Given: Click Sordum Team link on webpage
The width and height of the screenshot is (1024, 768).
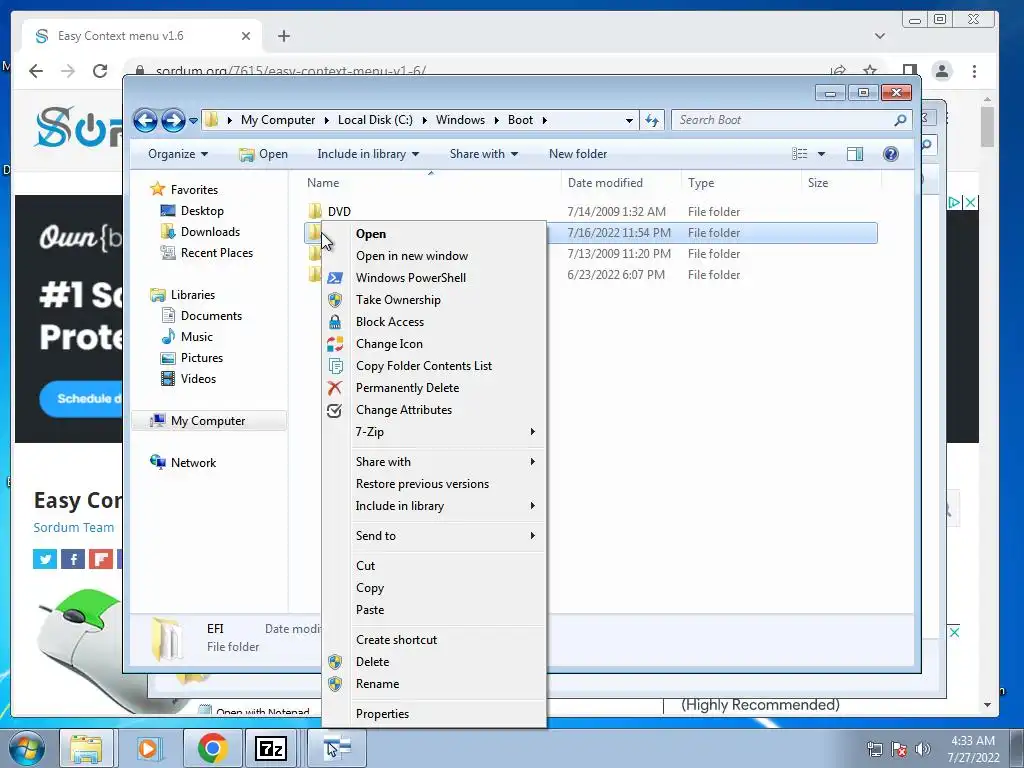Looking at the screenshot, I should [74, 528].
